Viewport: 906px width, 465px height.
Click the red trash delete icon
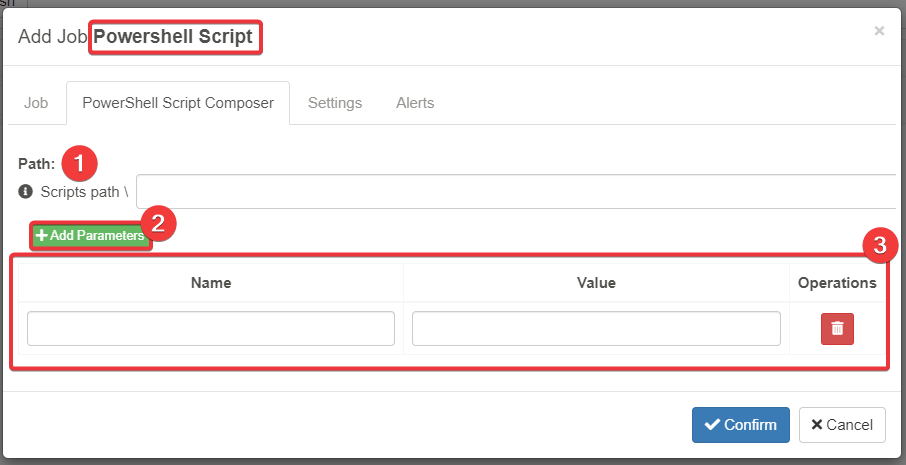(837, 329)
